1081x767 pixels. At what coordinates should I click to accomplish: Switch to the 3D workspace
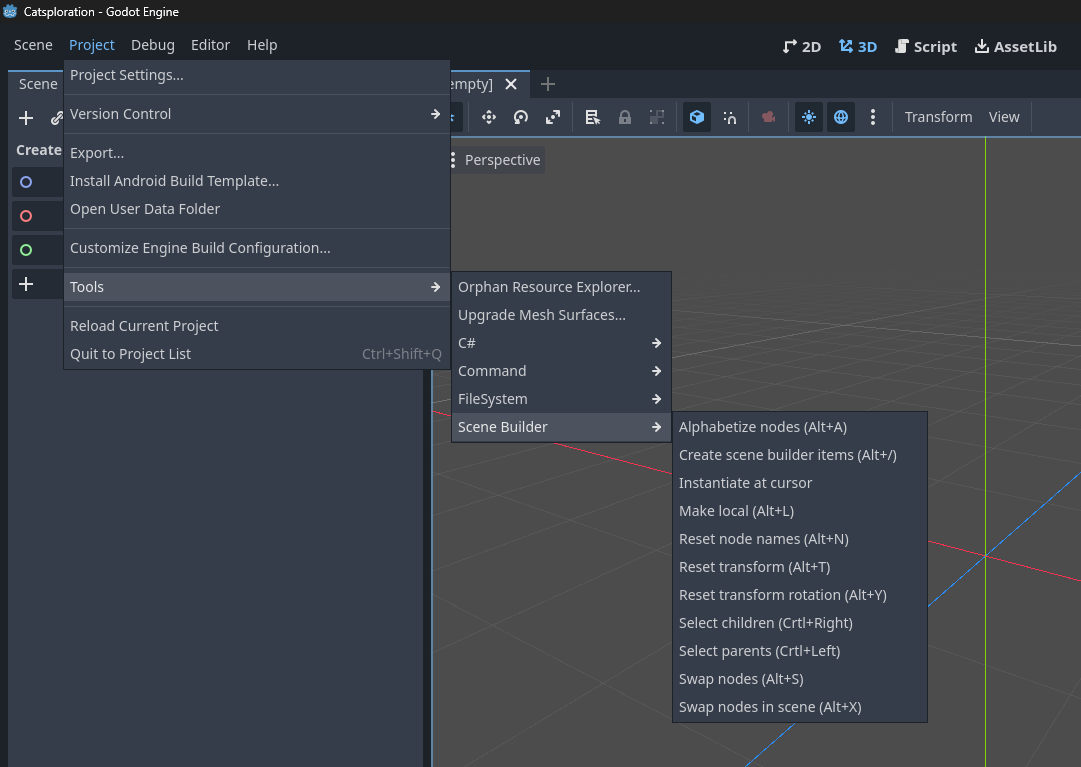tap(858, 47)
